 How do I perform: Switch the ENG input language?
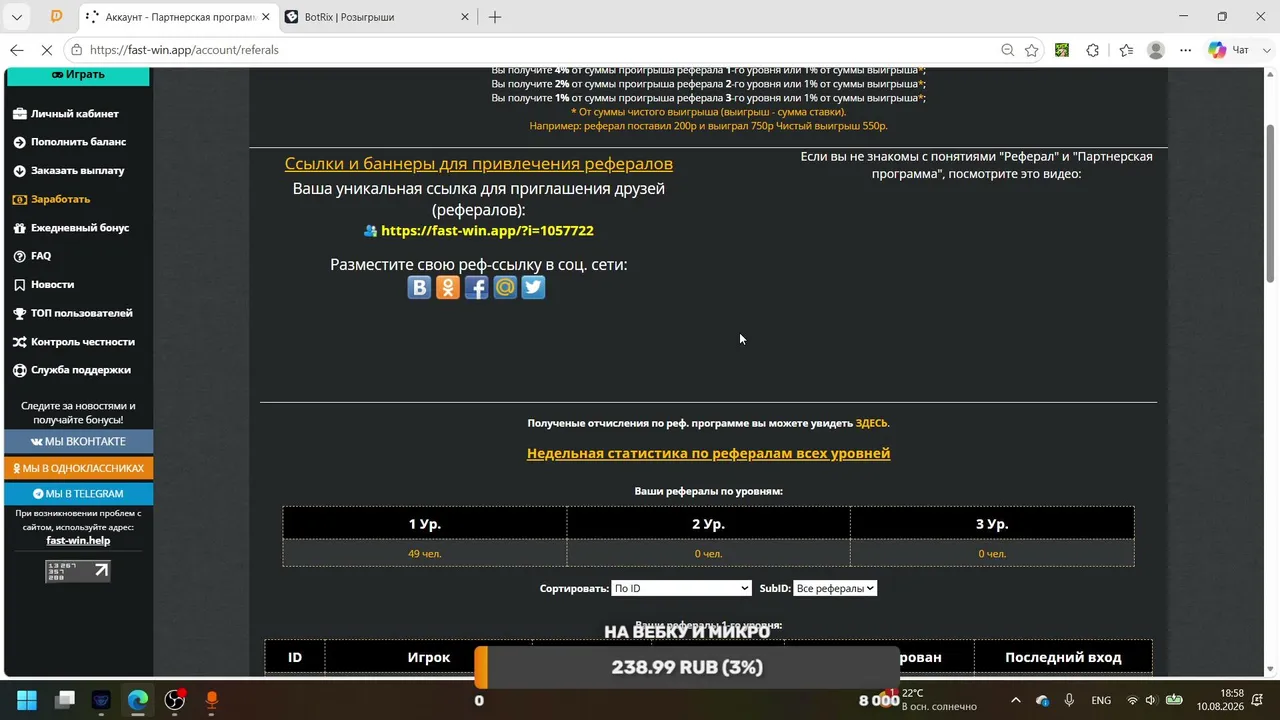click(x=1101, y=700)
